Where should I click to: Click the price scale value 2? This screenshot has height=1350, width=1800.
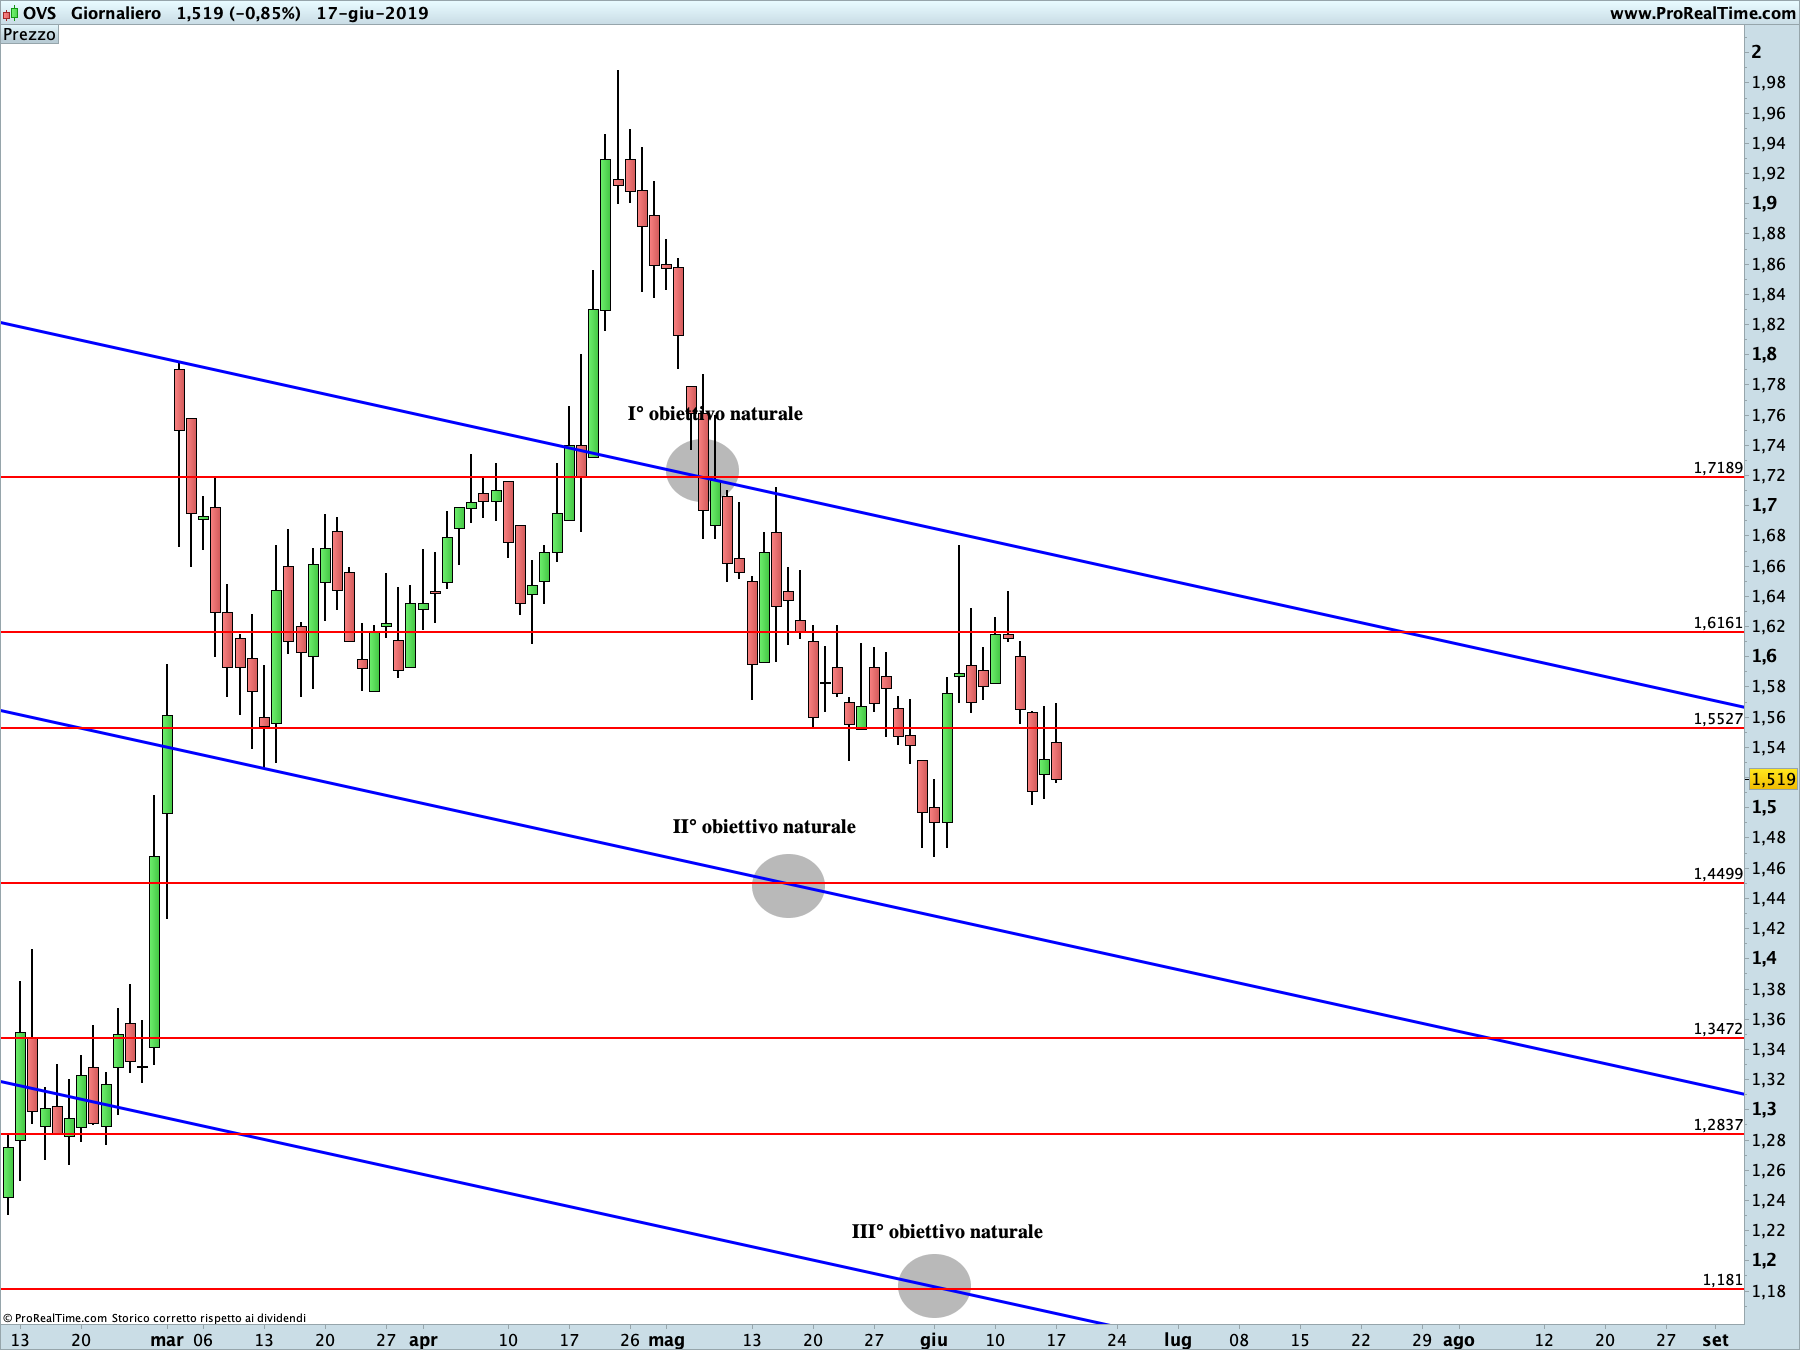pos(1757,52)
